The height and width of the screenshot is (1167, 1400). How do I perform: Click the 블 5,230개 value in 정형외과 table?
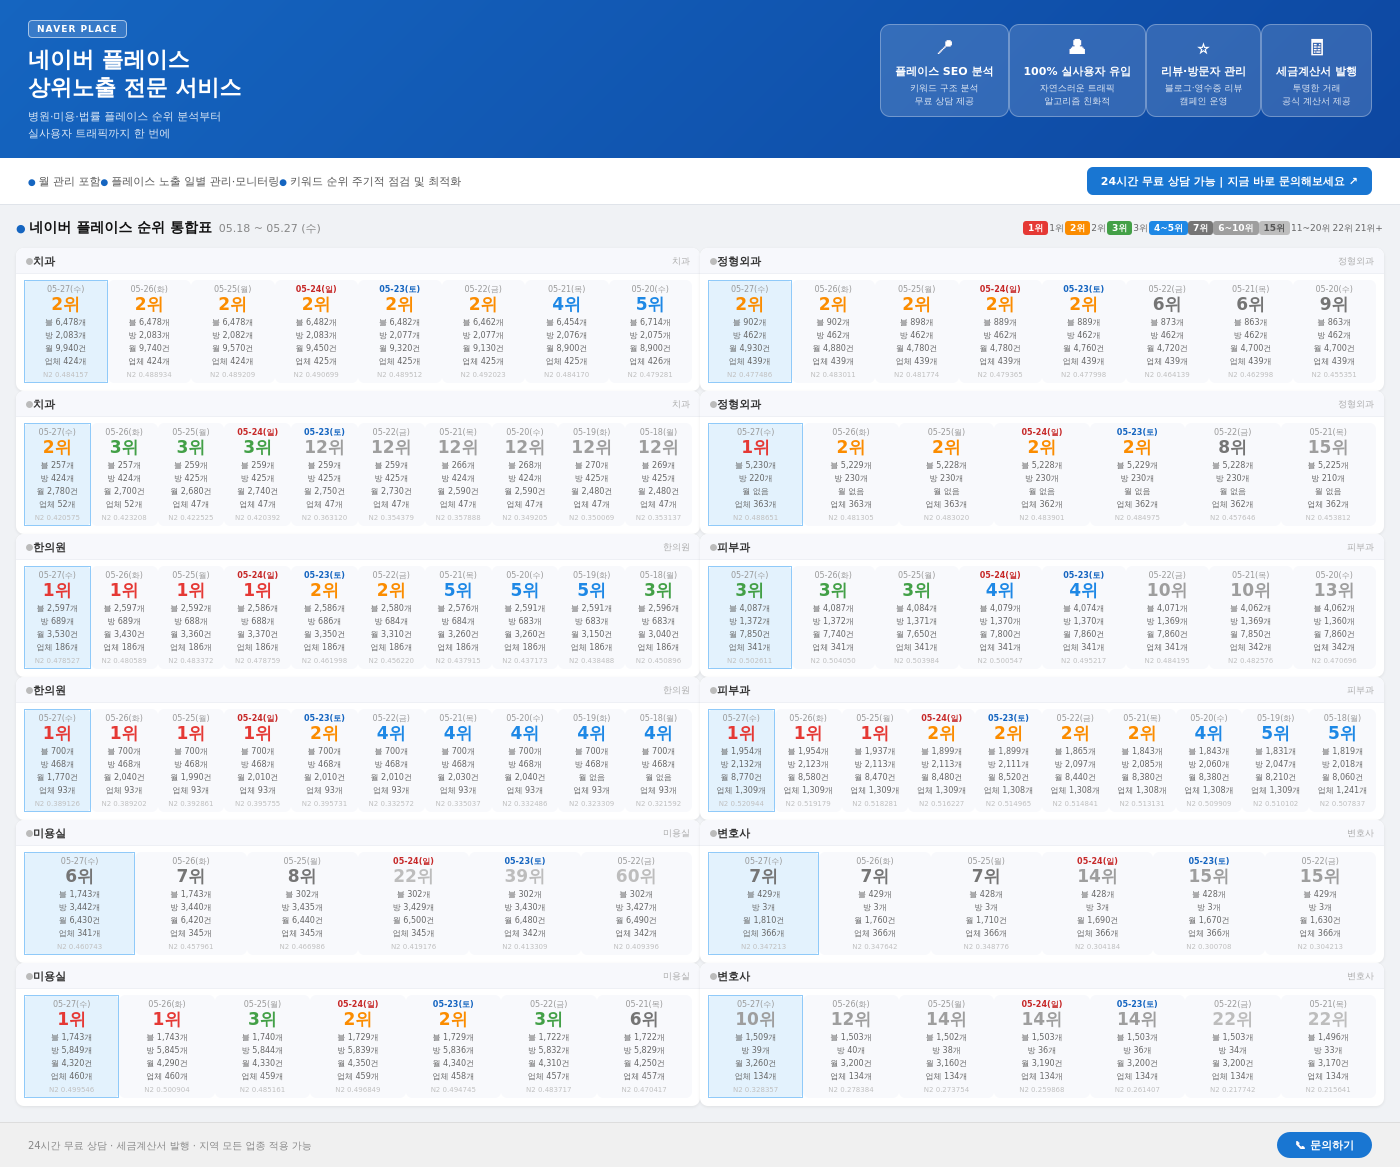(x=755, y=465)
